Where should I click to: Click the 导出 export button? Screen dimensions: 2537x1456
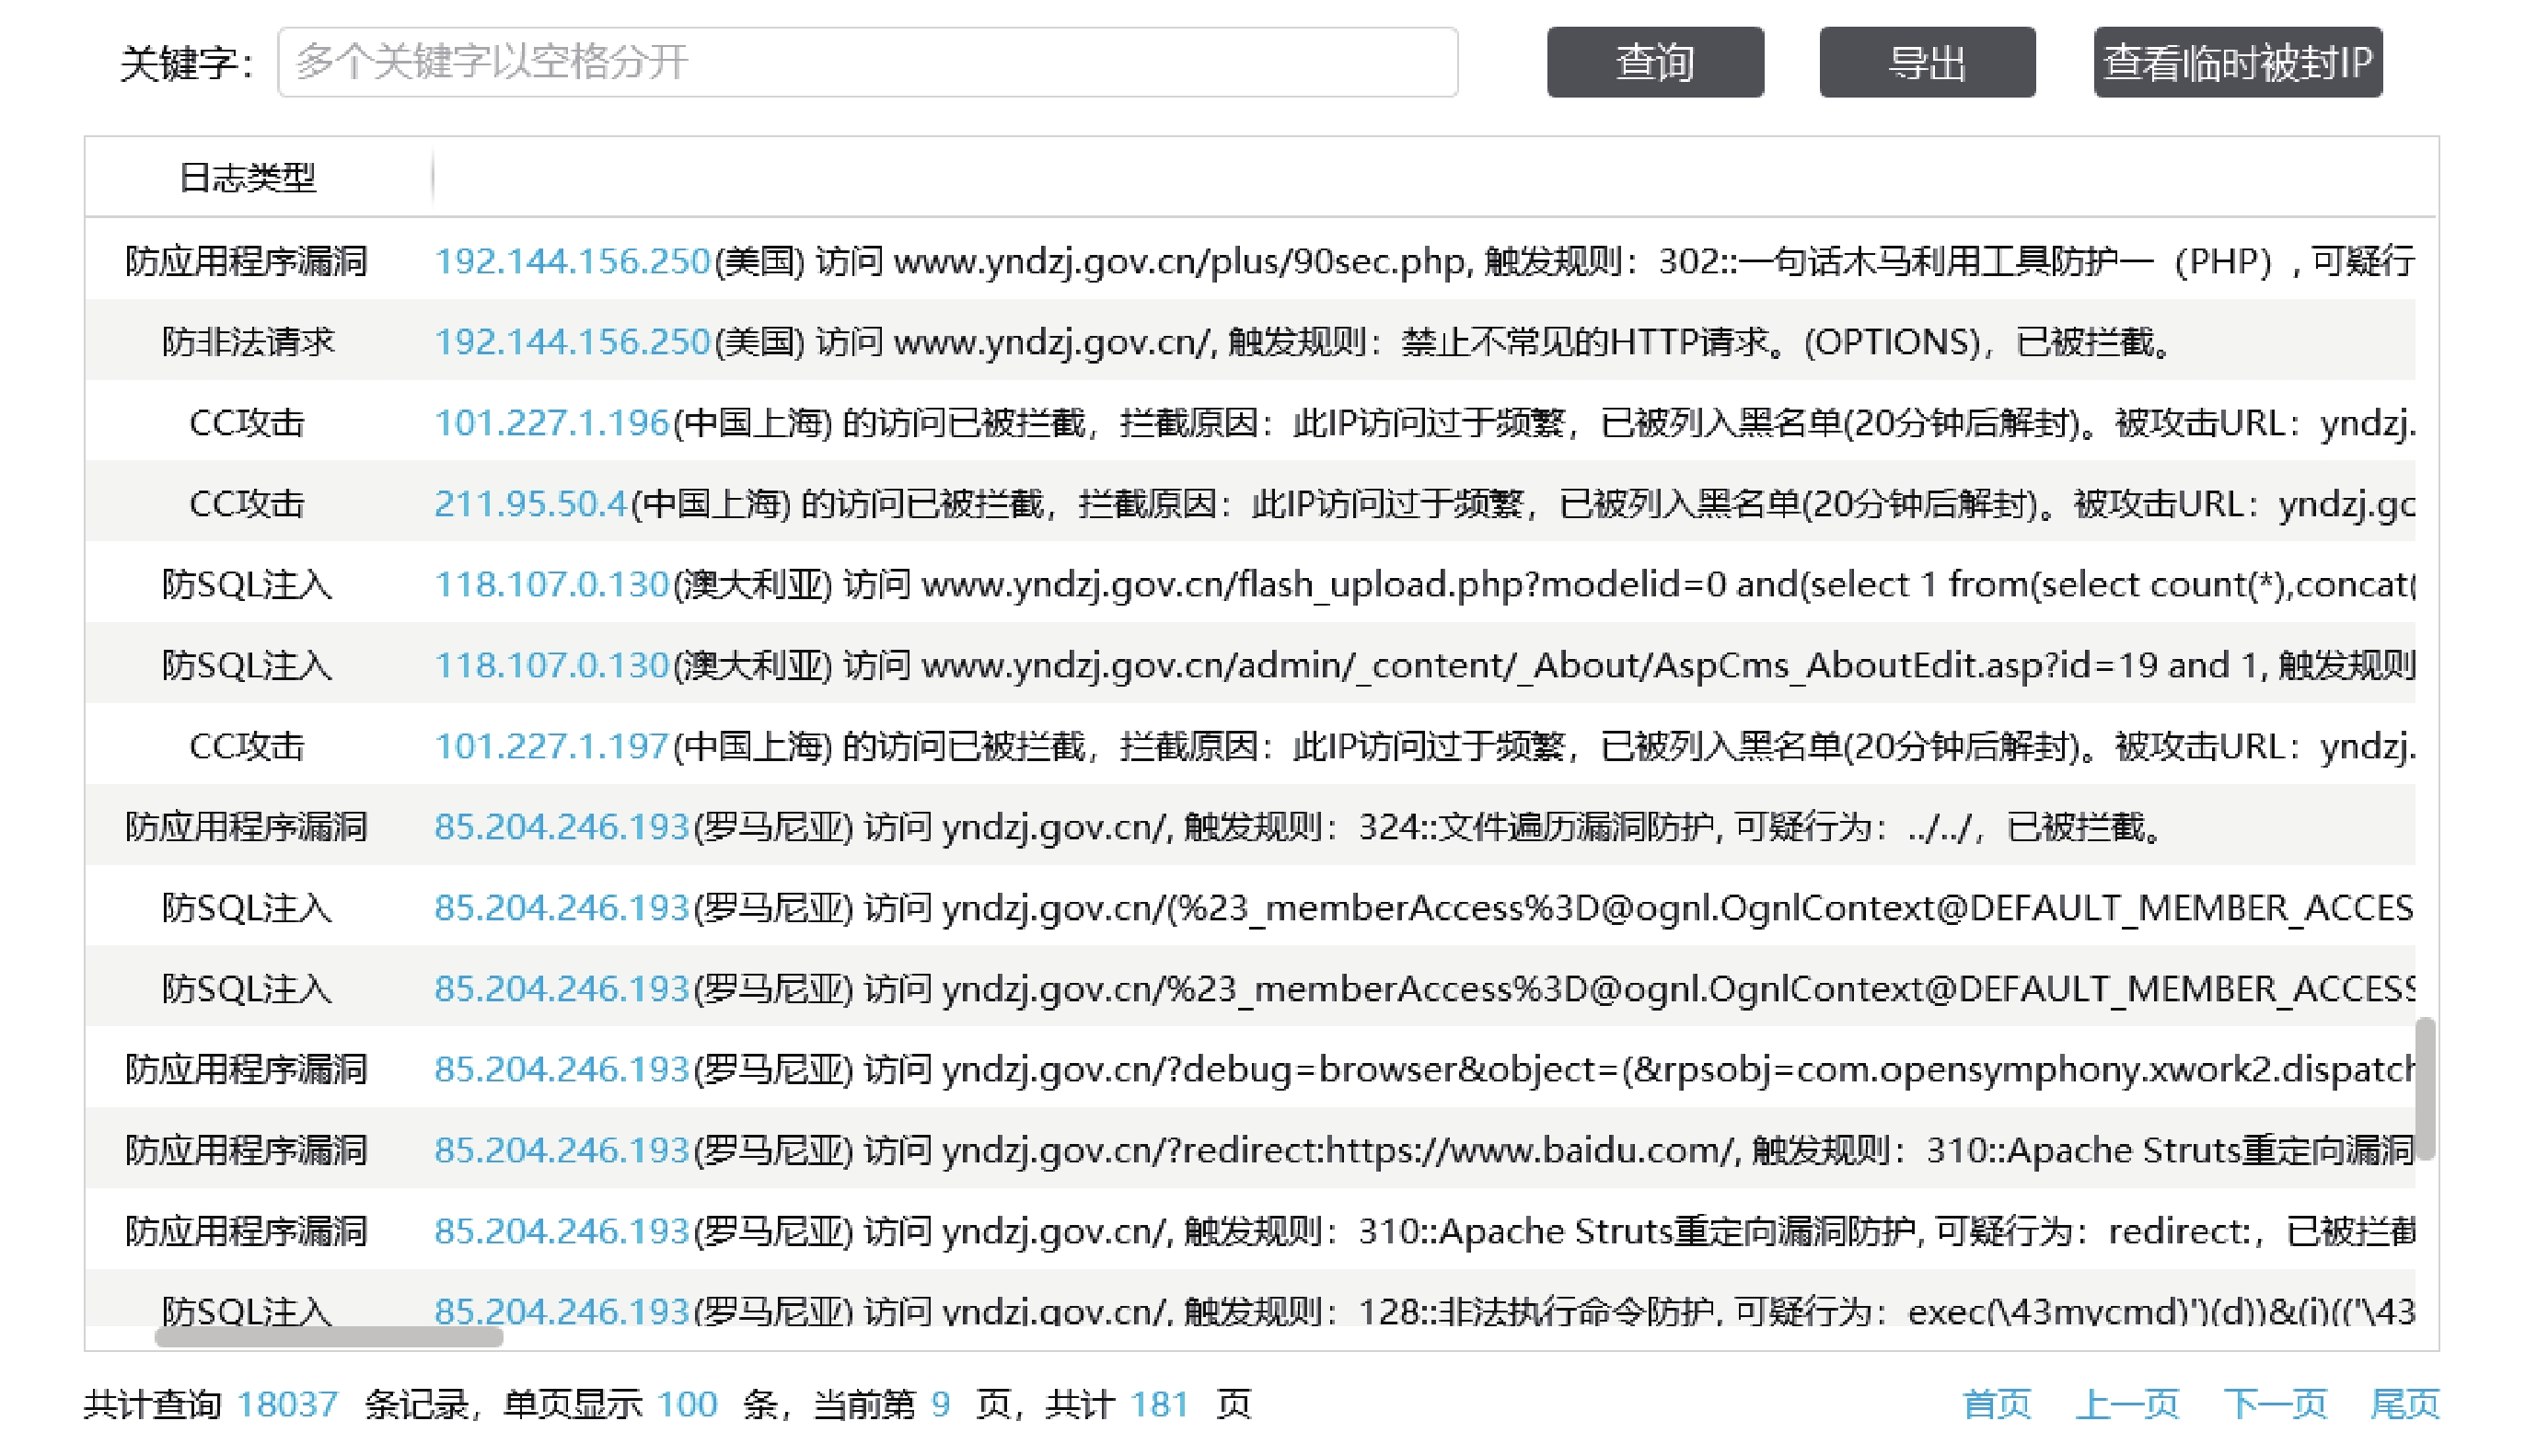pos(1926,62)
